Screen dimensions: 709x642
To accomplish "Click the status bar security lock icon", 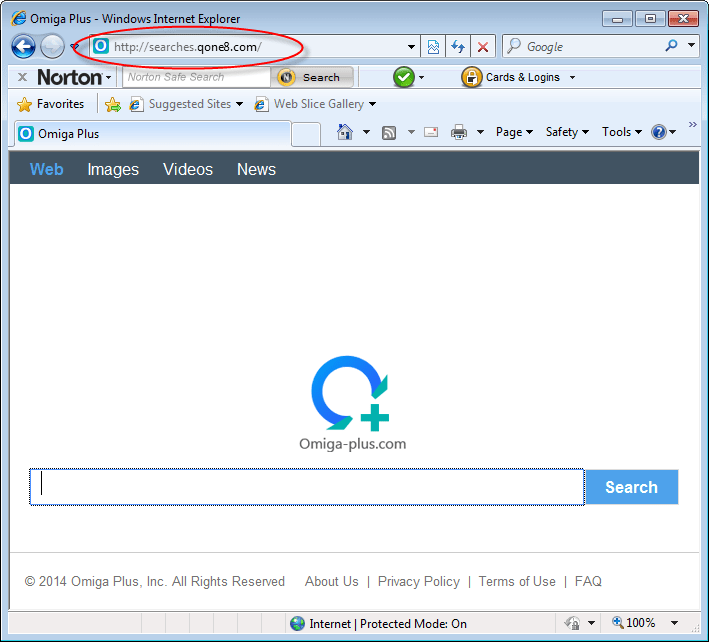I will point(572,623).
